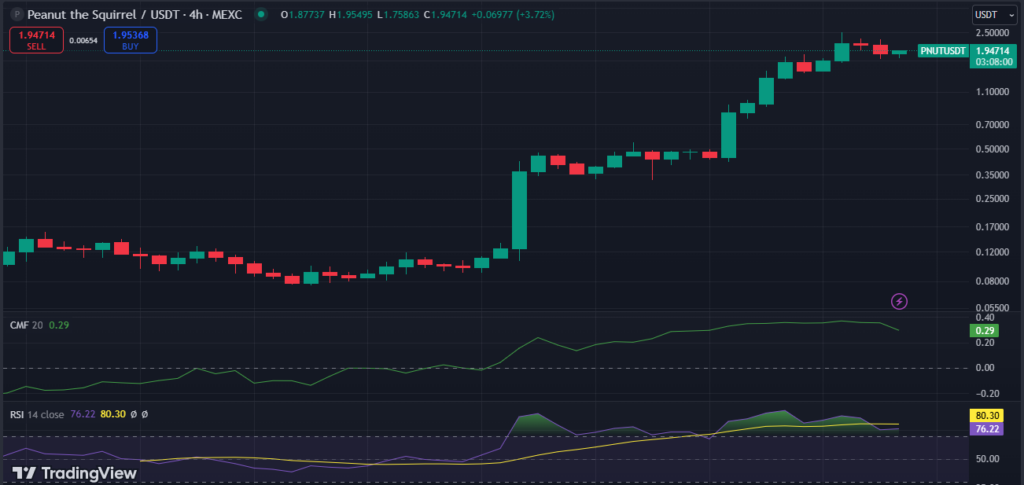Click the 0.00654 spread value
Screen dimensions: 1024x485
(x=84, y=40)
